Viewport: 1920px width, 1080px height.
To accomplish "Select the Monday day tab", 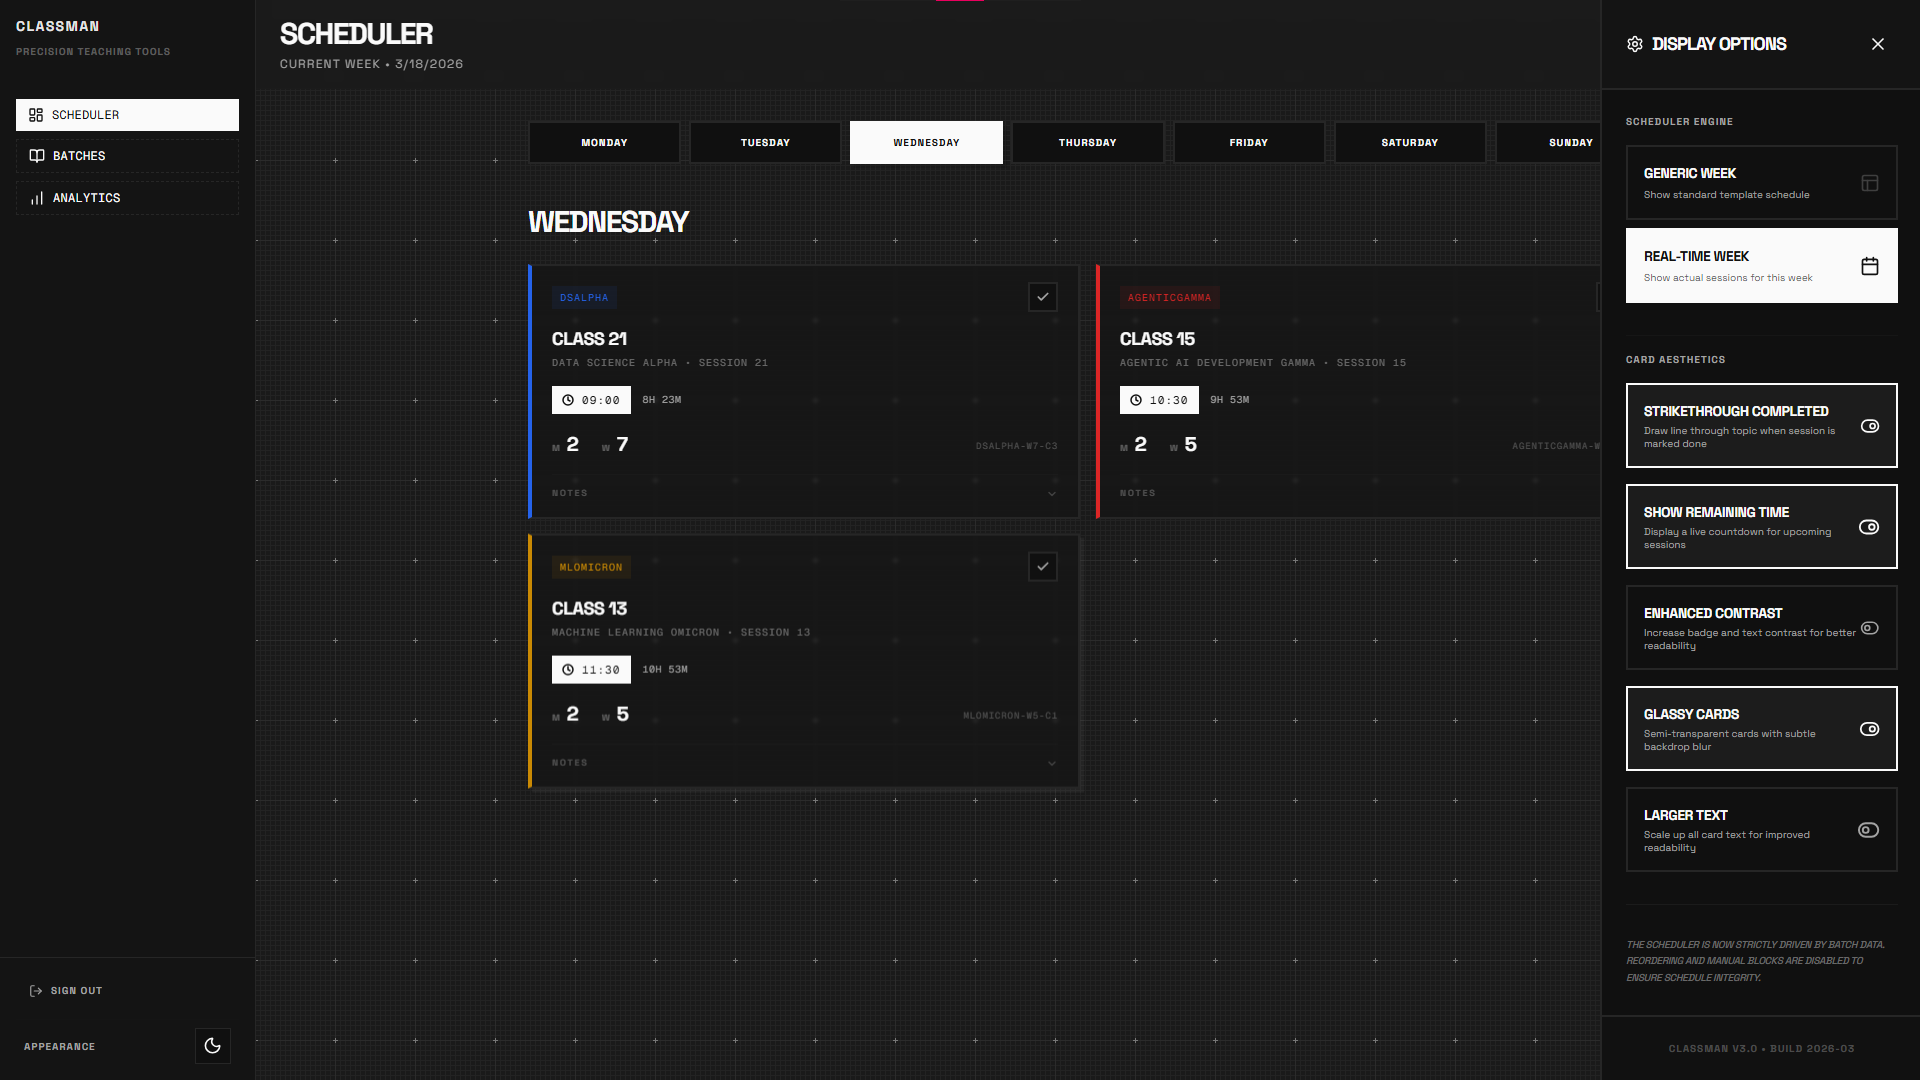I will pyautogui.click(x=604, y=142).
